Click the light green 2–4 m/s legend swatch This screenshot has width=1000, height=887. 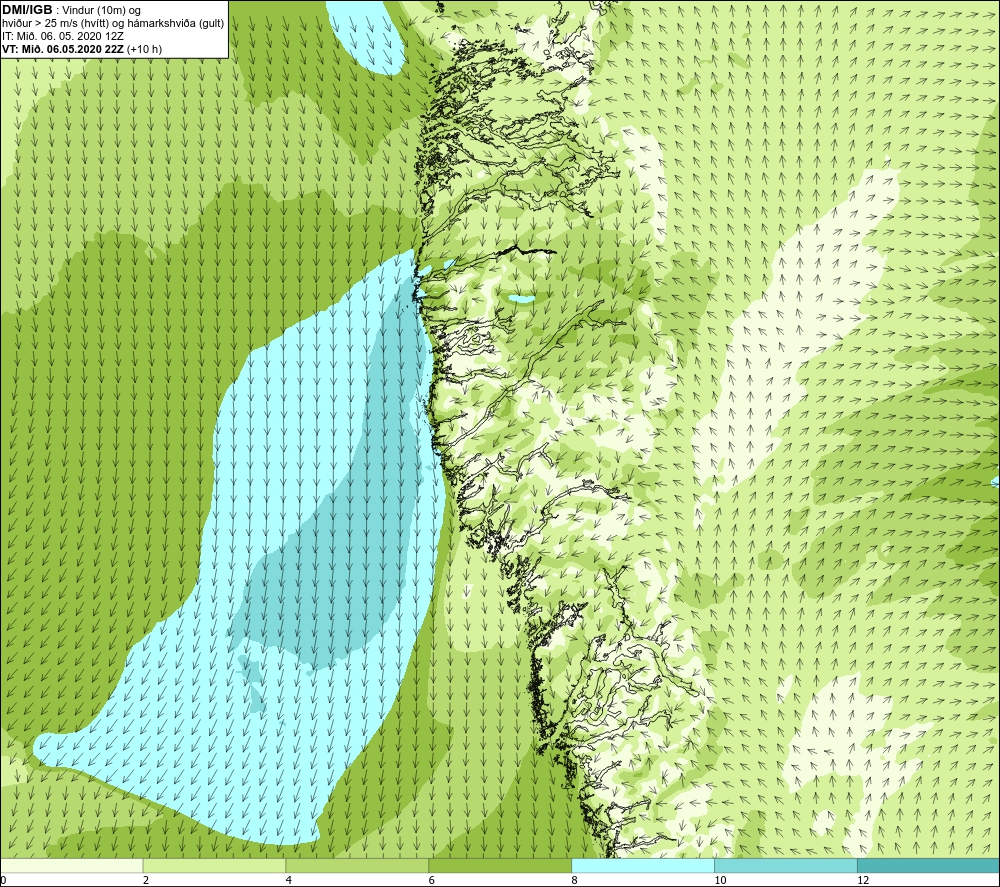214,866
